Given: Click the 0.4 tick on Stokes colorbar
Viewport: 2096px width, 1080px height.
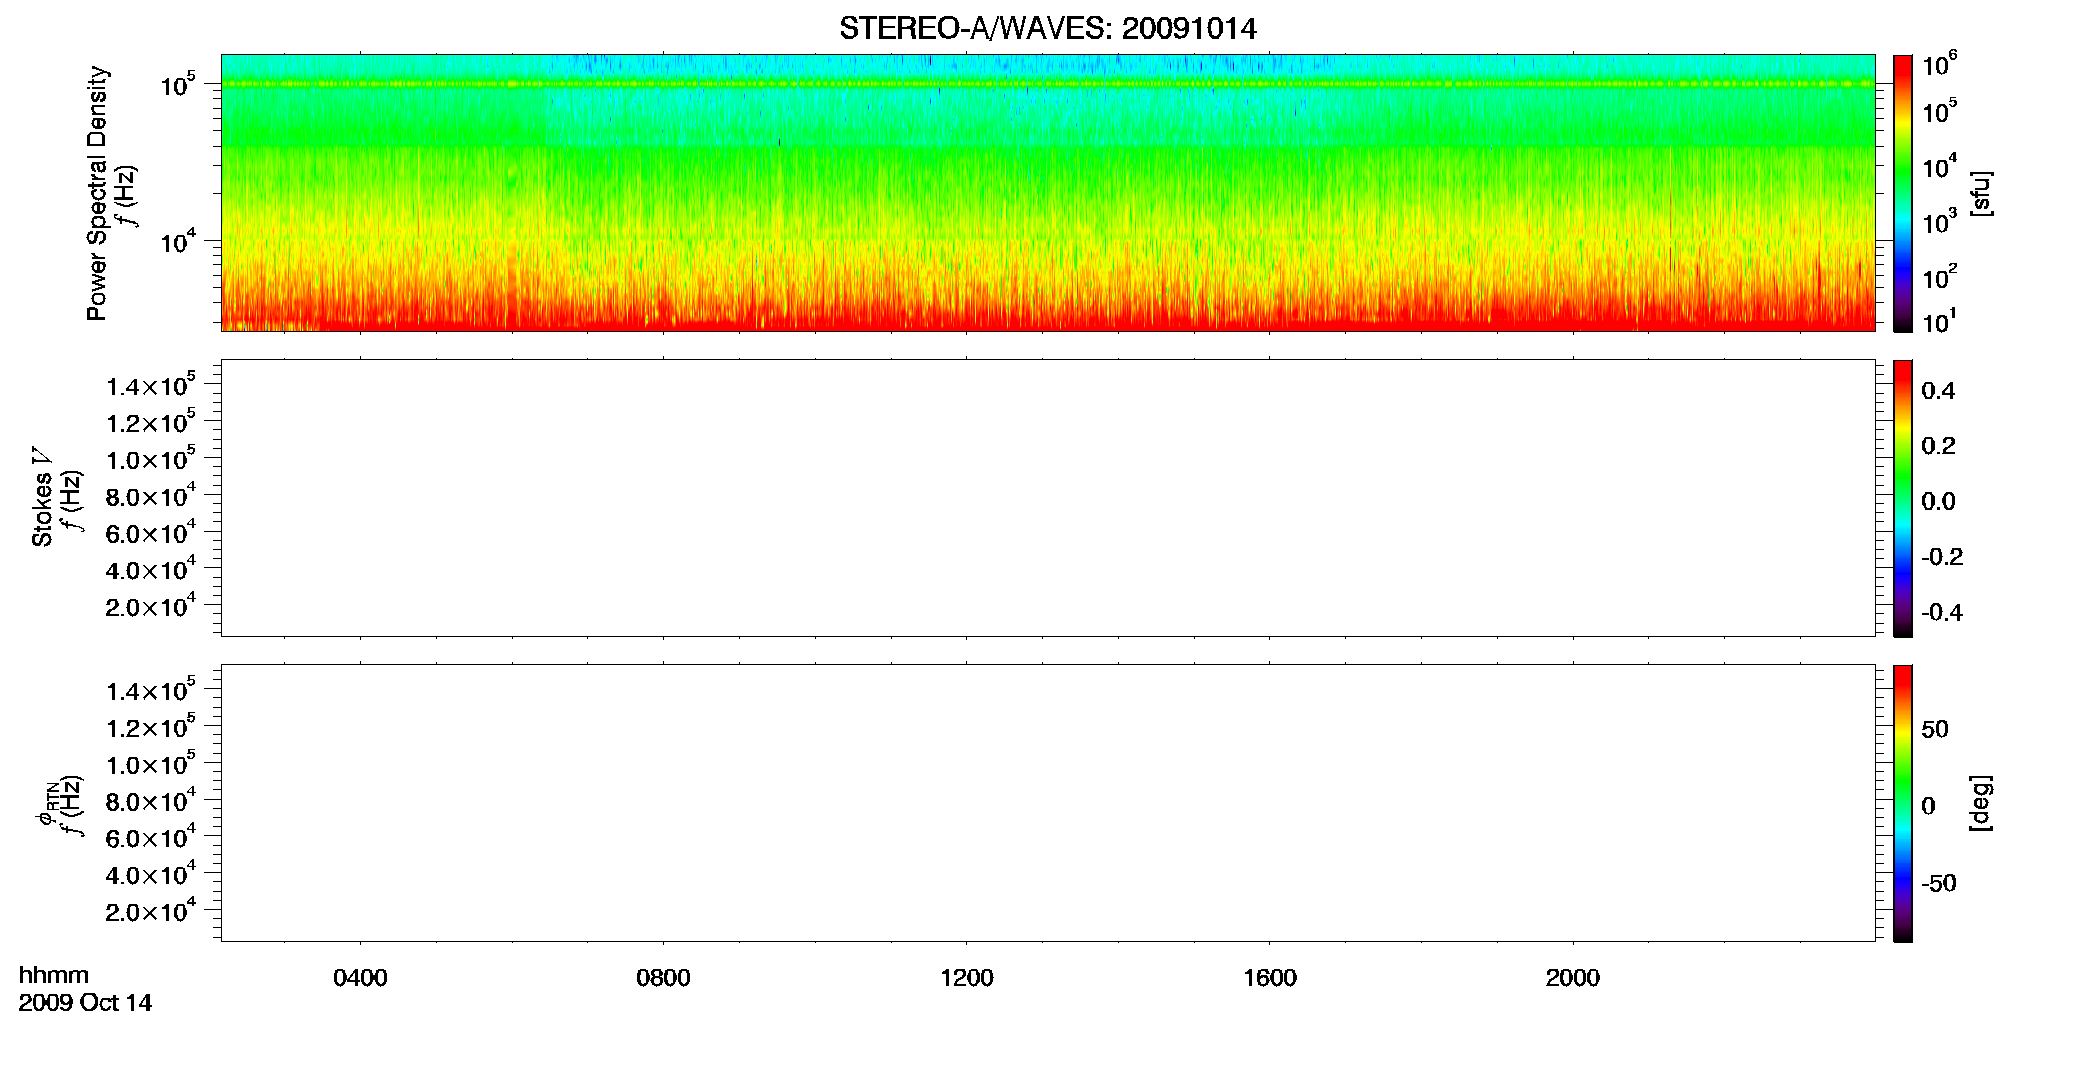Looking at the screenshot, I should click(1938, 391).
